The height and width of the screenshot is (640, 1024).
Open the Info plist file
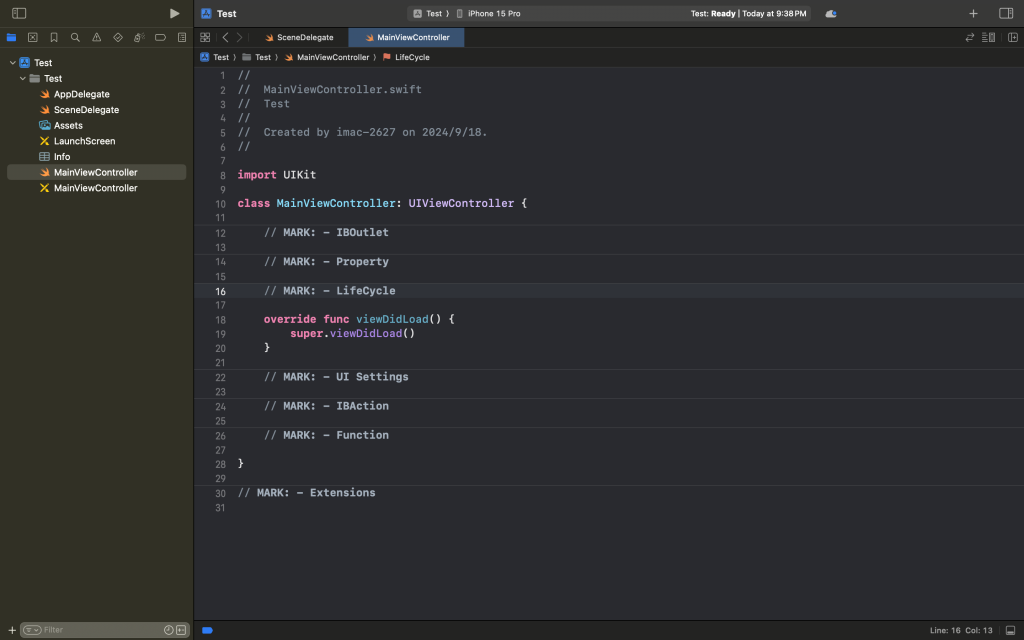(x=62, y=157)
